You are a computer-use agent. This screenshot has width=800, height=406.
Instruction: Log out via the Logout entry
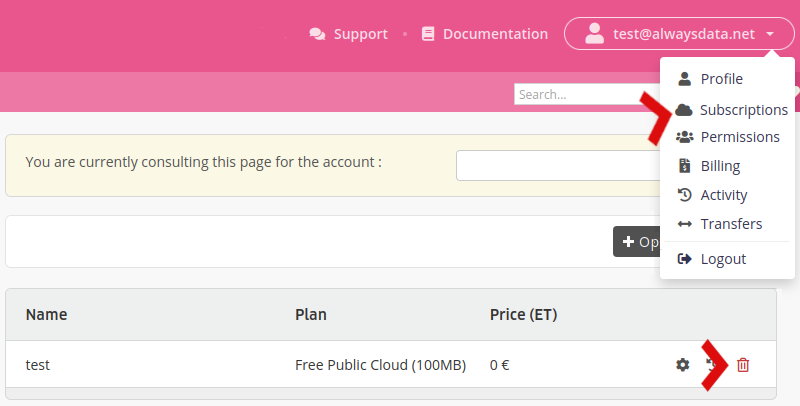click(x=723, y=259)
